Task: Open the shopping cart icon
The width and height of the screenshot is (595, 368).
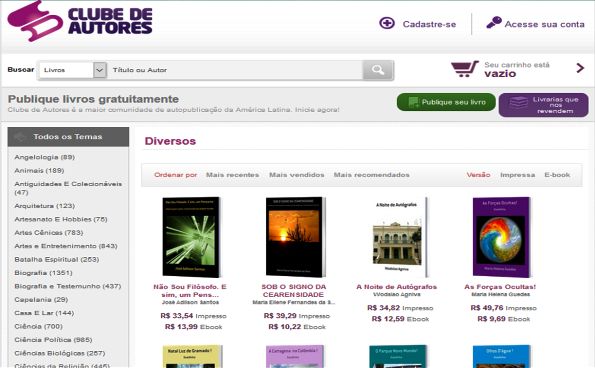Action: (x=464, y=69)
